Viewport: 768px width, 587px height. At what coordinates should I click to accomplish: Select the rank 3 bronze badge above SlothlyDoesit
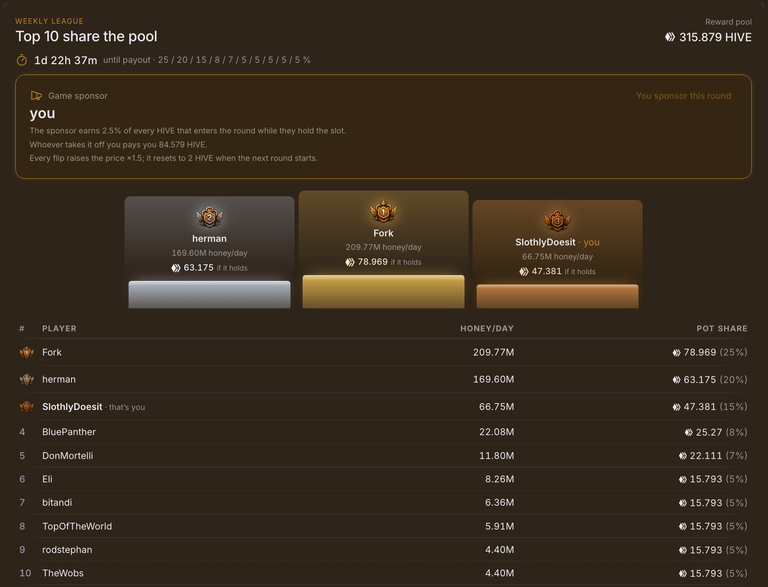pos(557,220)
